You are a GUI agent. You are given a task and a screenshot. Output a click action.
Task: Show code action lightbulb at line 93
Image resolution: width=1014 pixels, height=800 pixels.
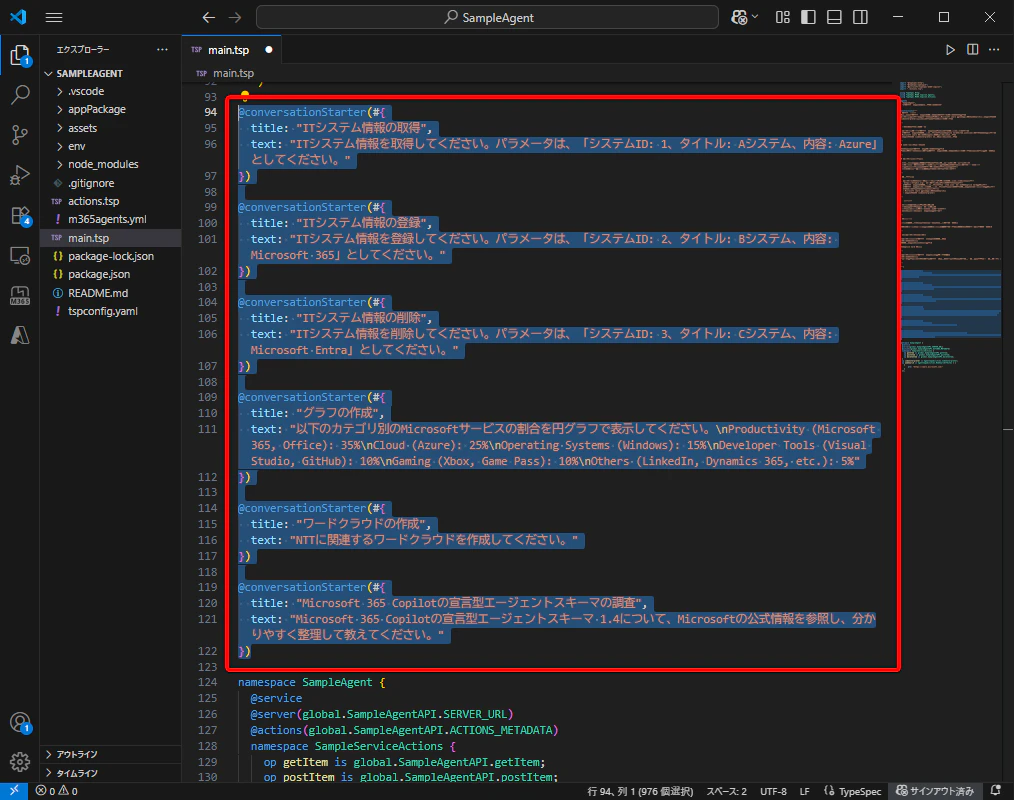[x=245, y=96]
